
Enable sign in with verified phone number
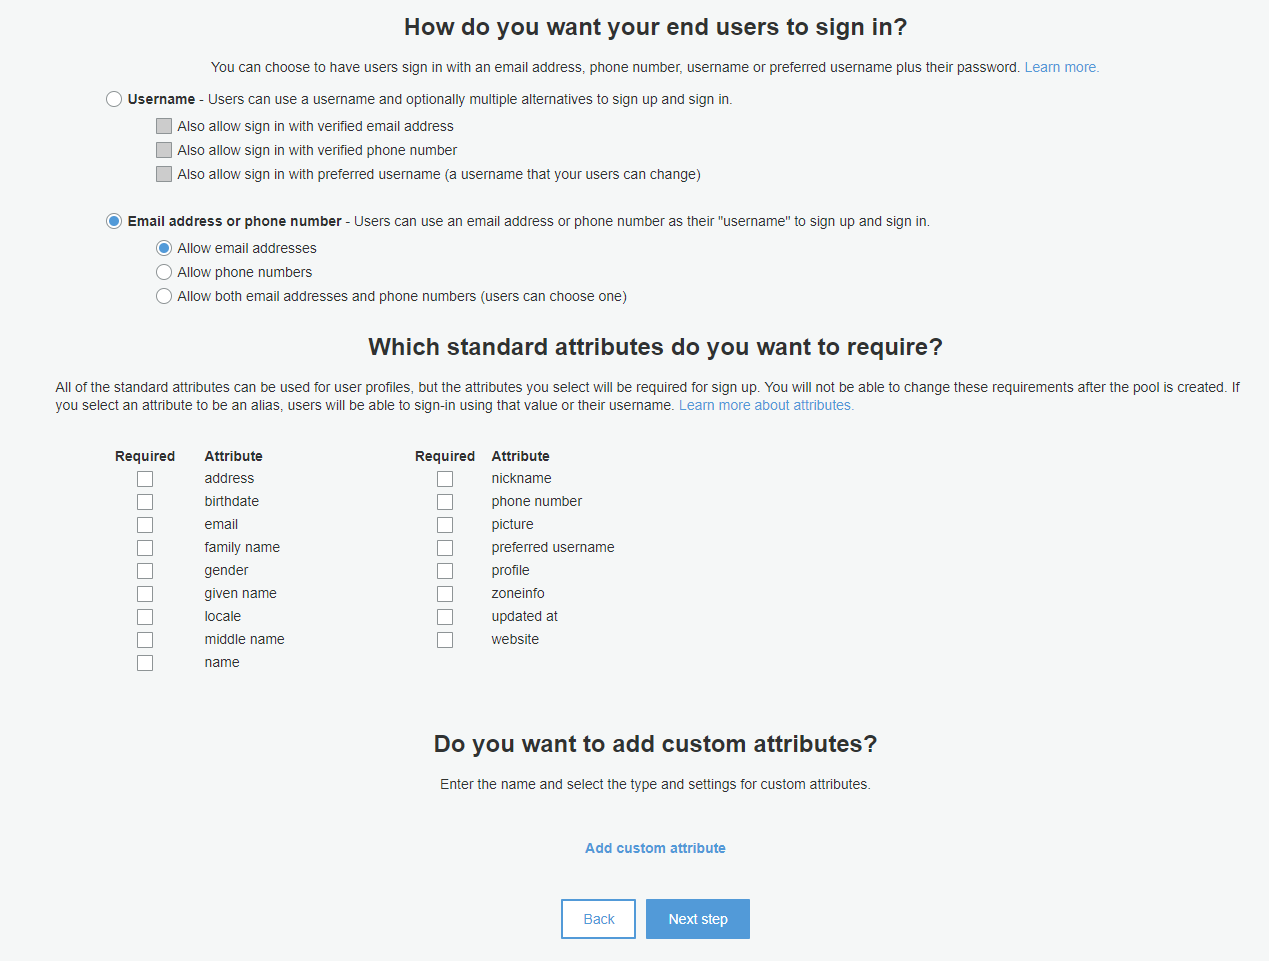click(x=164, y=150)
